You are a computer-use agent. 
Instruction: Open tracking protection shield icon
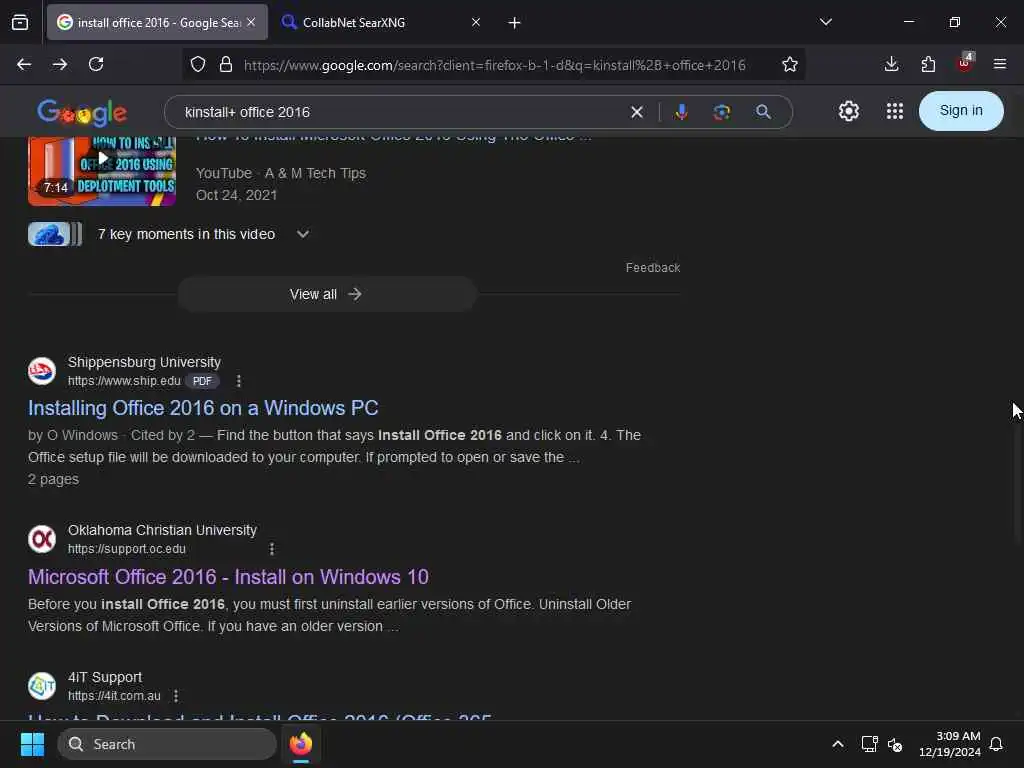pyautogui.click(x=198, y=64)
